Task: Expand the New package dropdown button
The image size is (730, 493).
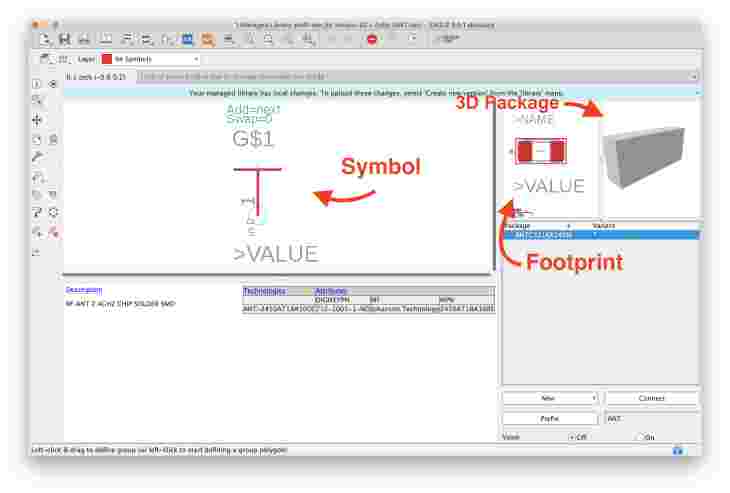Action: tap(595, 398)
